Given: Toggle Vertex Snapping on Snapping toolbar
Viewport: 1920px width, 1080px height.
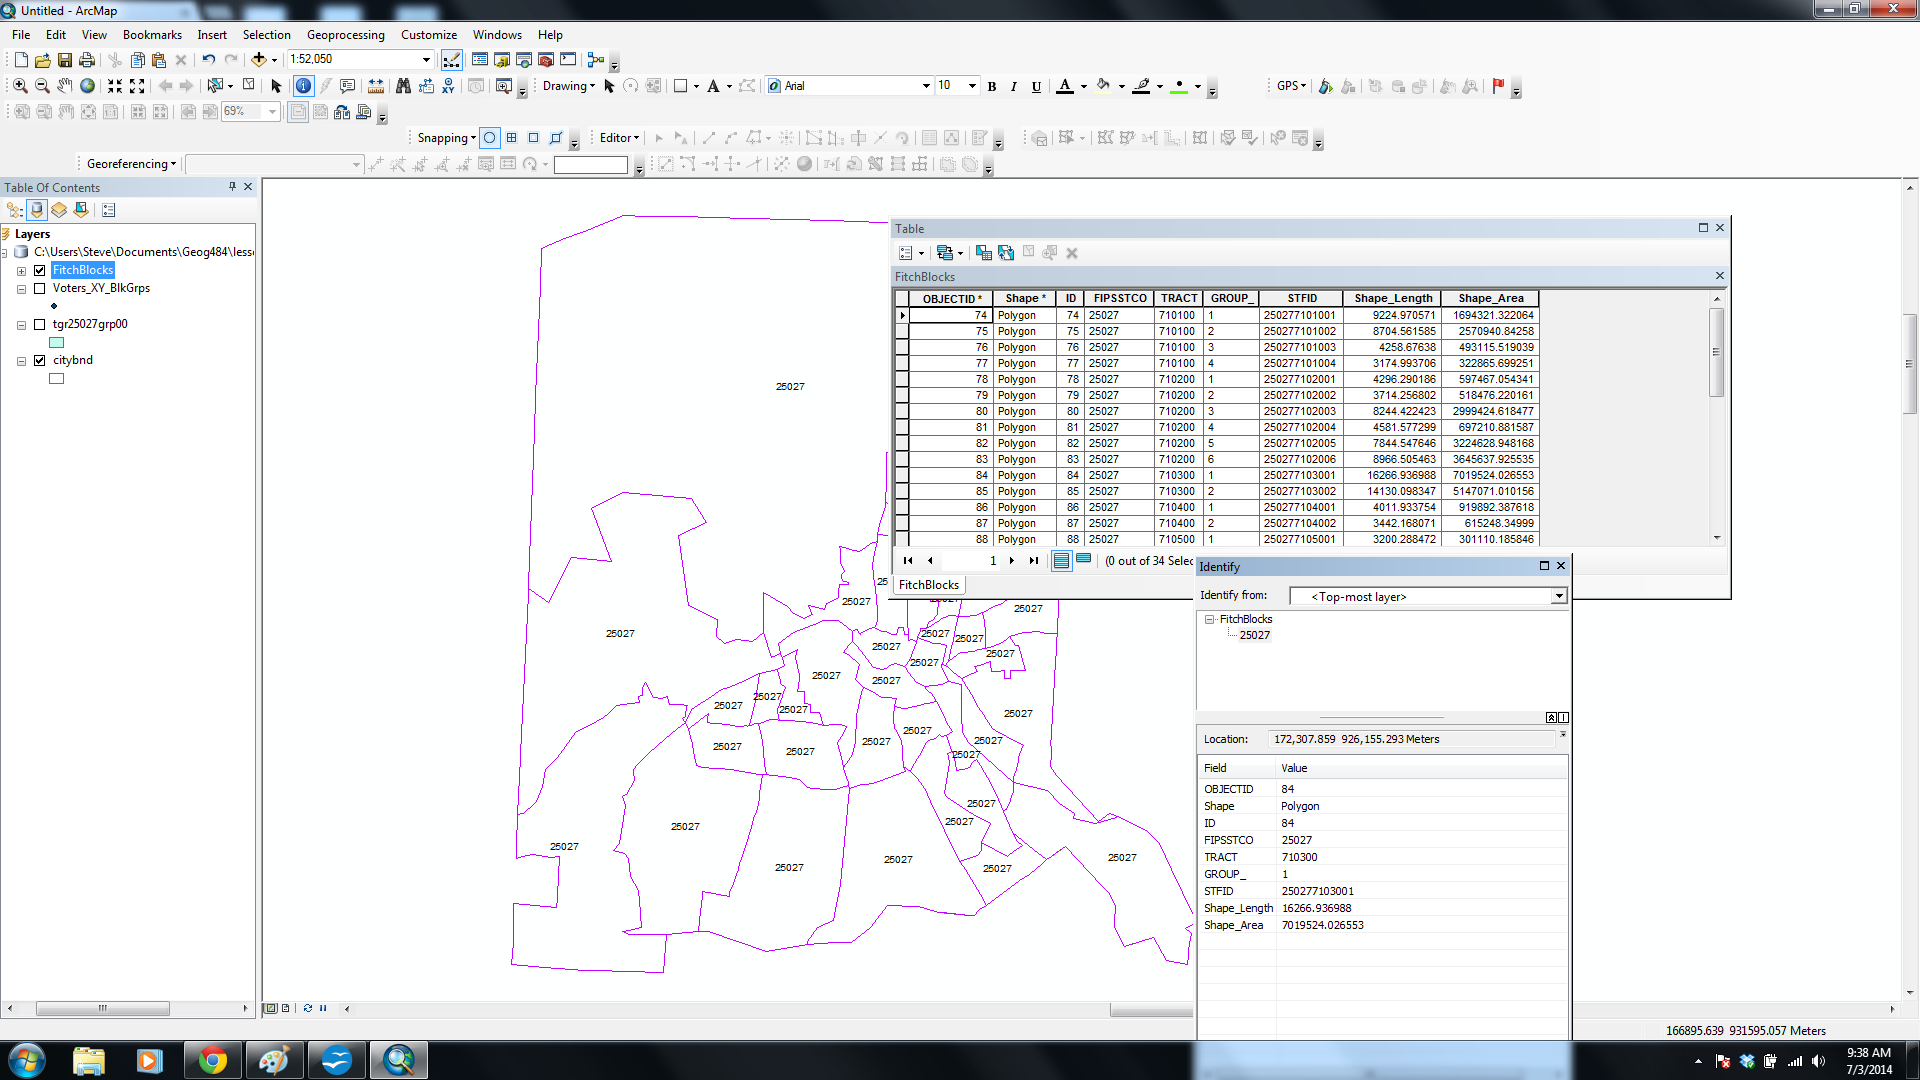Looking at the screenshot, I should tap(534, 138).
